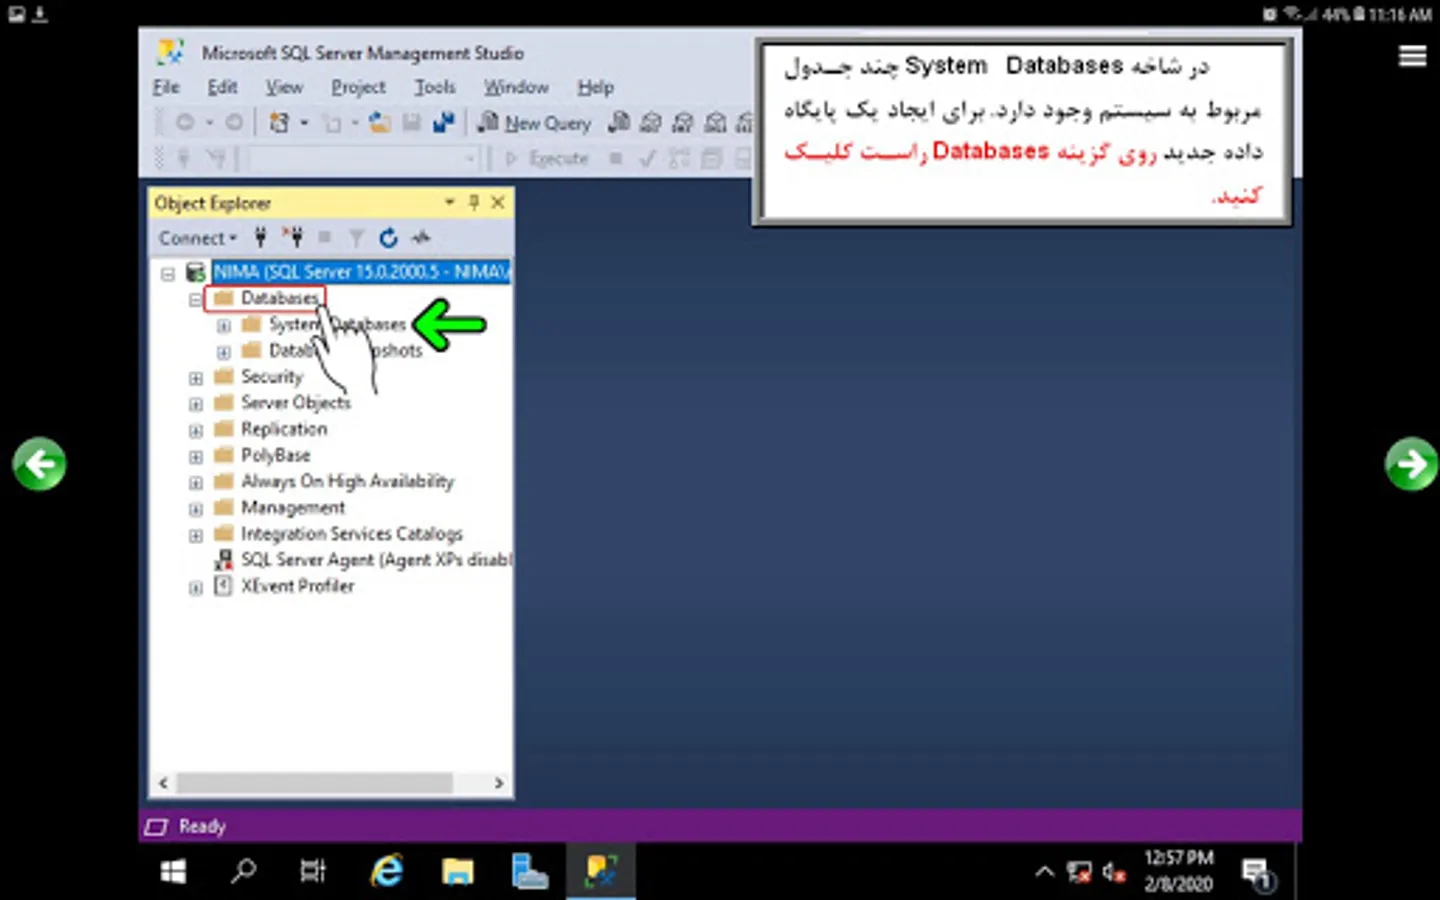Open a Database Engine Query from toolbar icon
Viewport: 1440px width, 900px height.
[x=619, y=122]
